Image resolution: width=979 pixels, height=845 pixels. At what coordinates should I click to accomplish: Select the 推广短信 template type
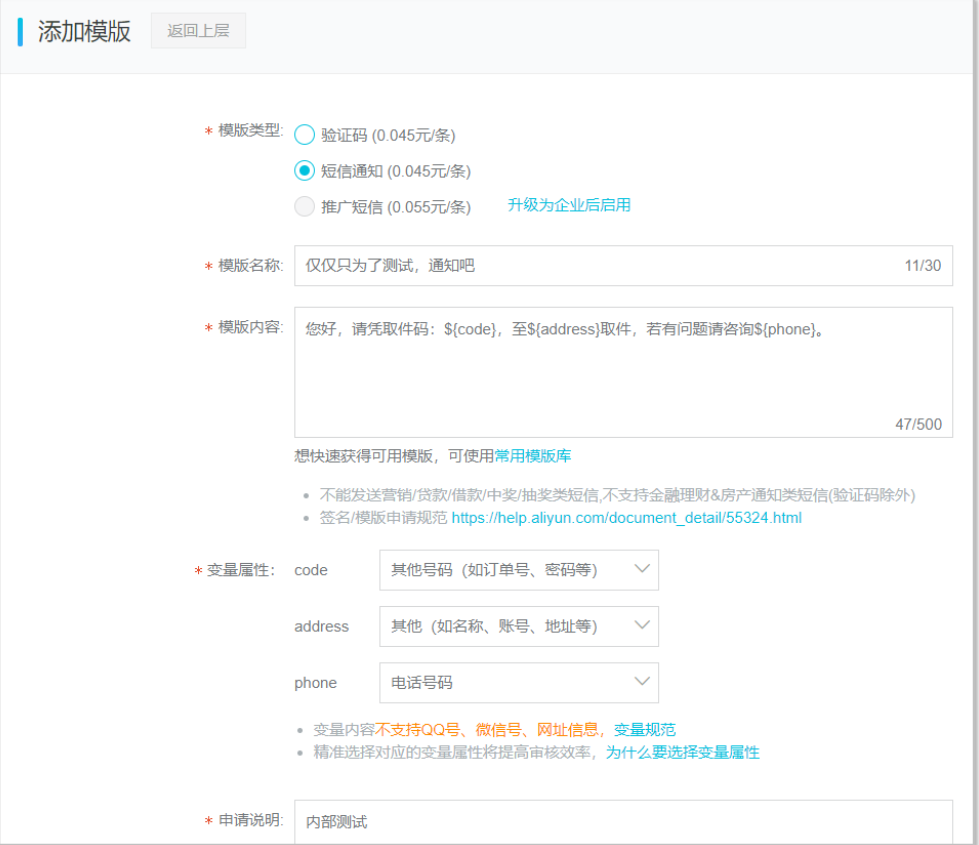tap(304, 207)
